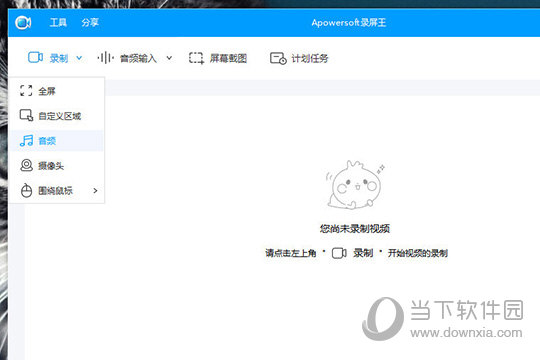Screen dimensions: 540x360
Task: Click the 屏幕截图 dashed rectangle icon
Action: [196, 58]
